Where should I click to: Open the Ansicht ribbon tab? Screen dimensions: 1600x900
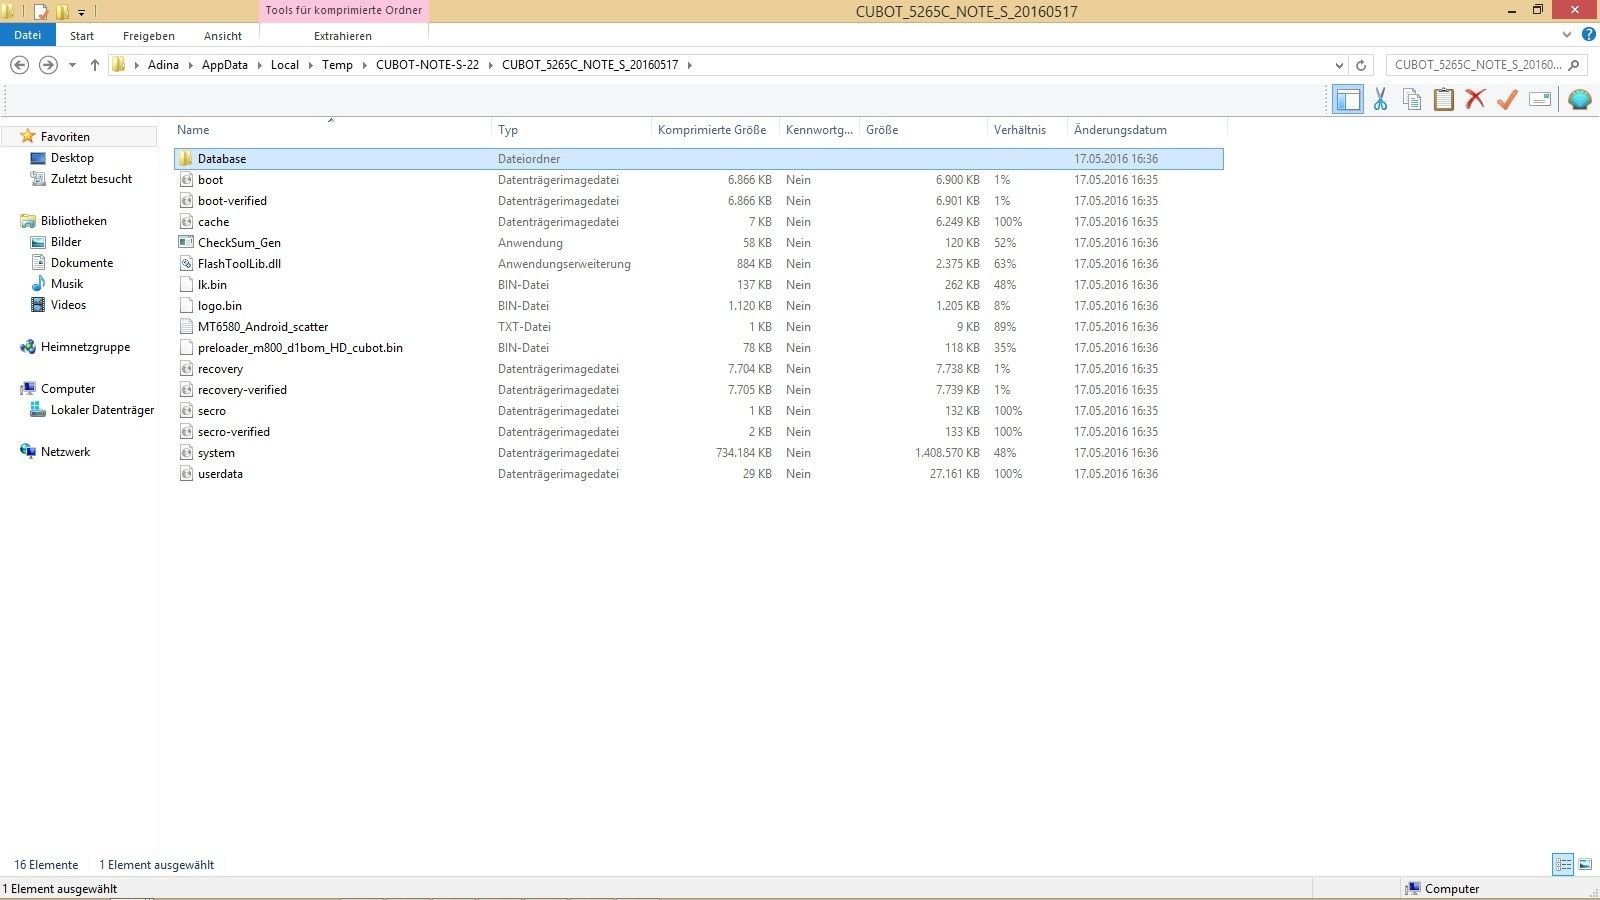(223, 36)
